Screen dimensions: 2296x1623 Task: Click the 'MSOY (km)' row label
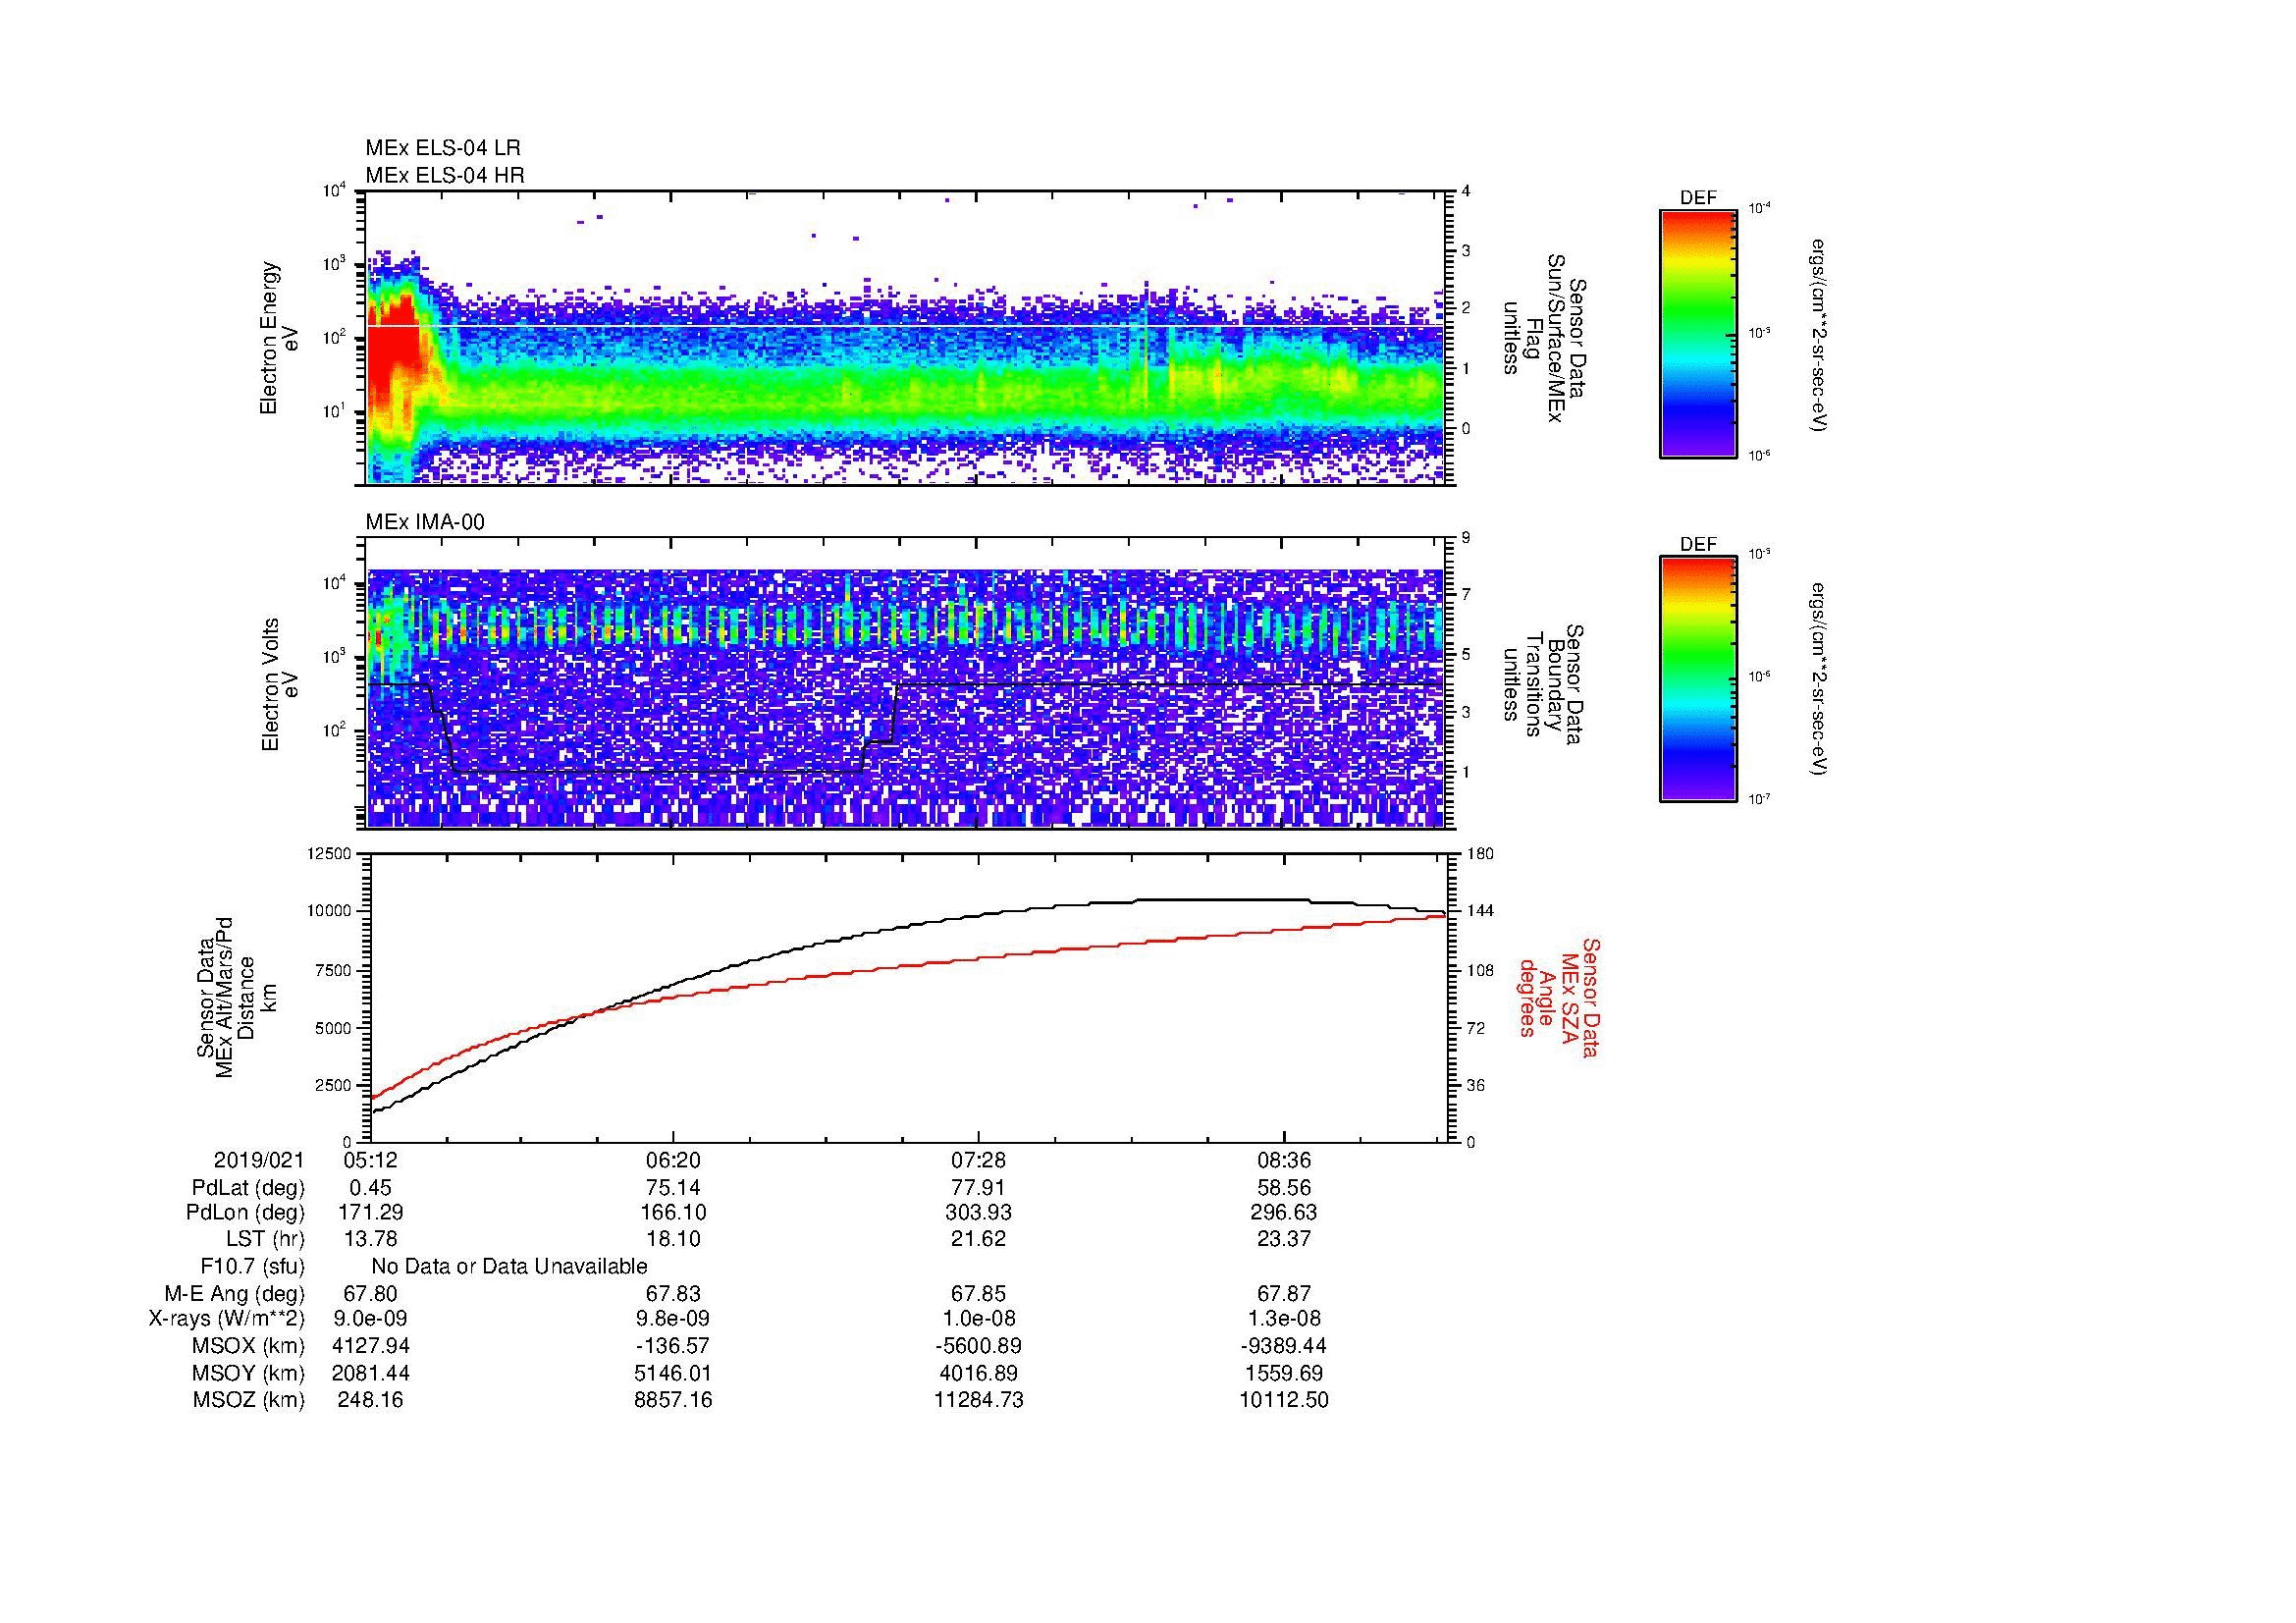[x=248, y=1373]
